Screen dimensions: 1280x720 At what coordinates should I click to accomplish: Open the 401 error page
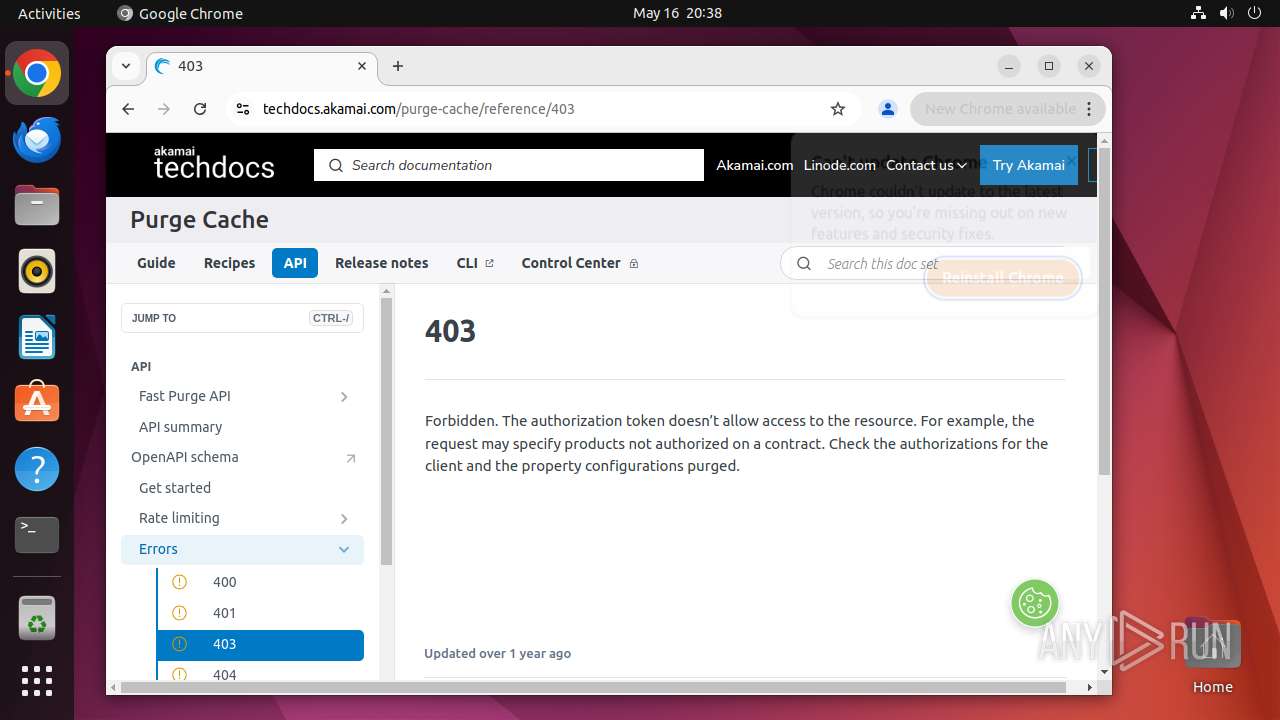[x=225, y=613]
